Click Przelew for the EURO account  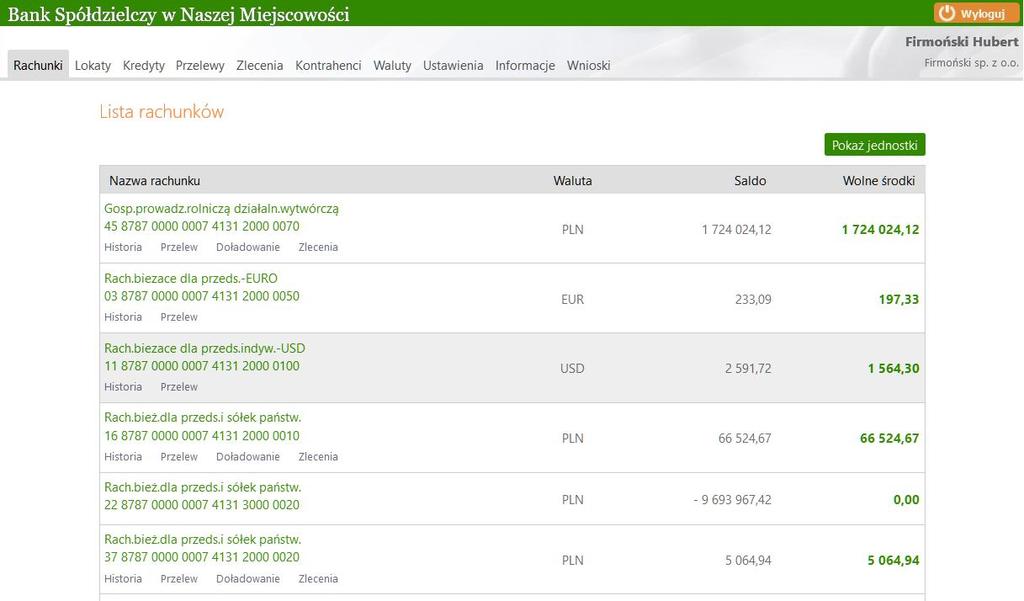click(179, 317)
